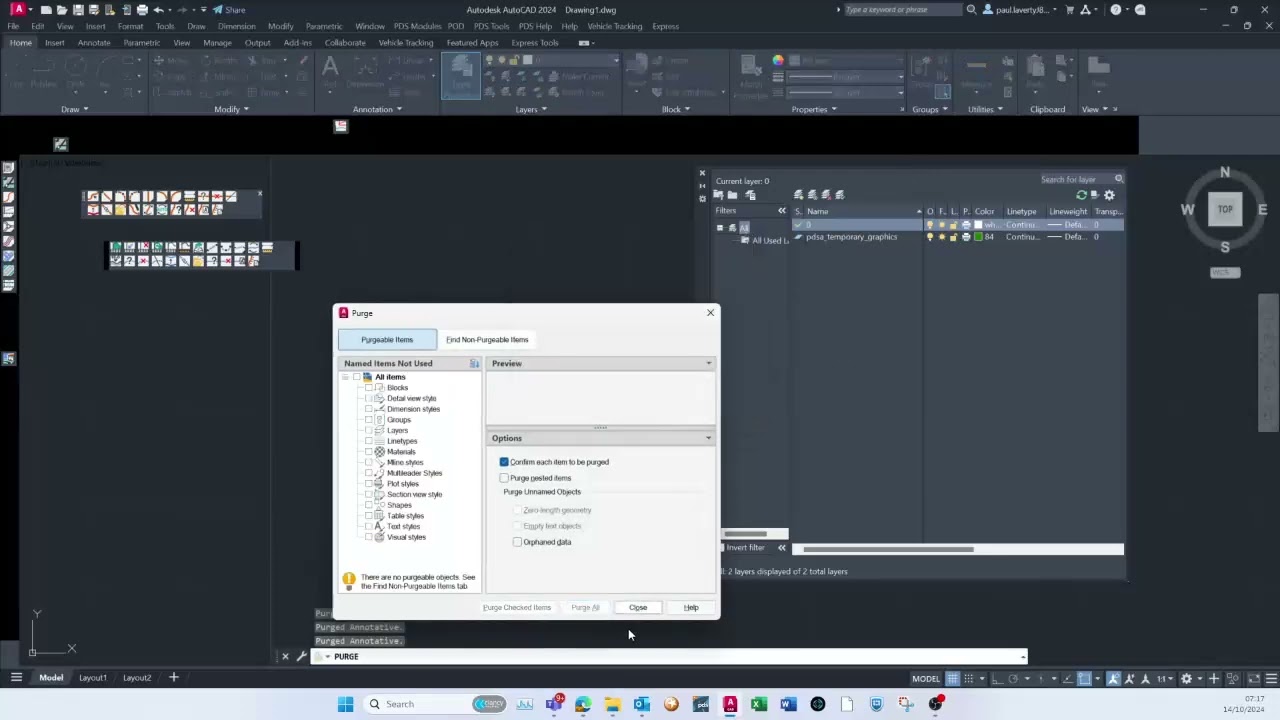Click the Close button in Purge dialog
Image resolution: width=1280 pixels, height=720 pixels.
click(638, 608)
